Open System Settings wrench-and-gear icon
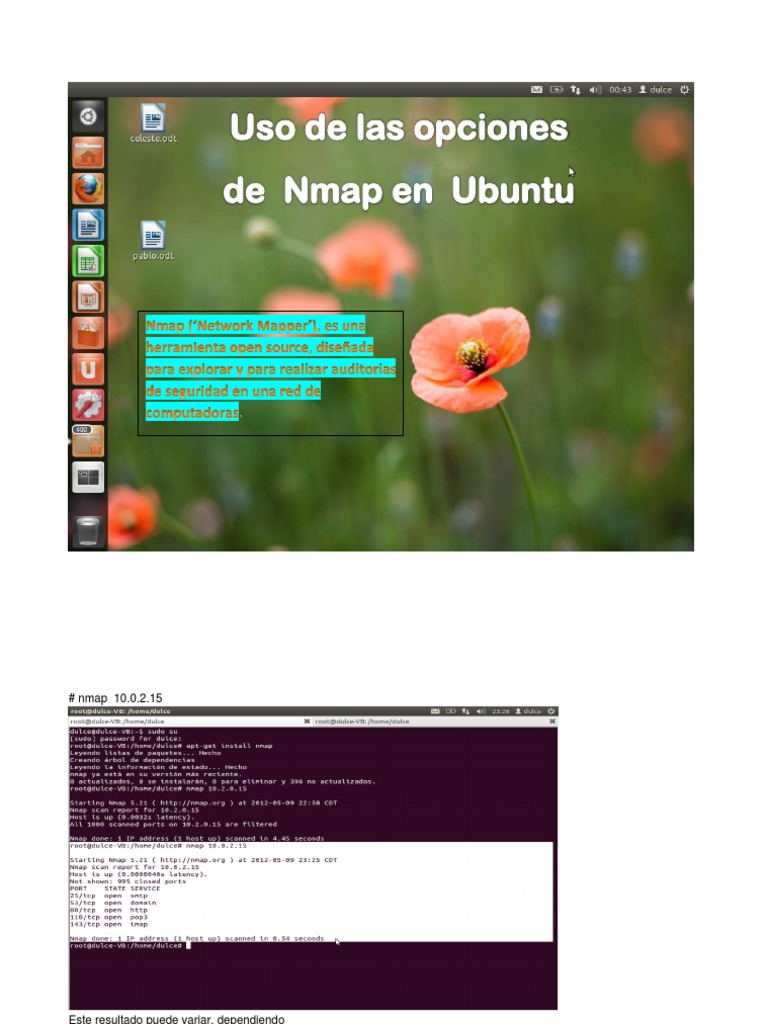The width and height of the screenshot is (768, 1024). tap(88, 406)
